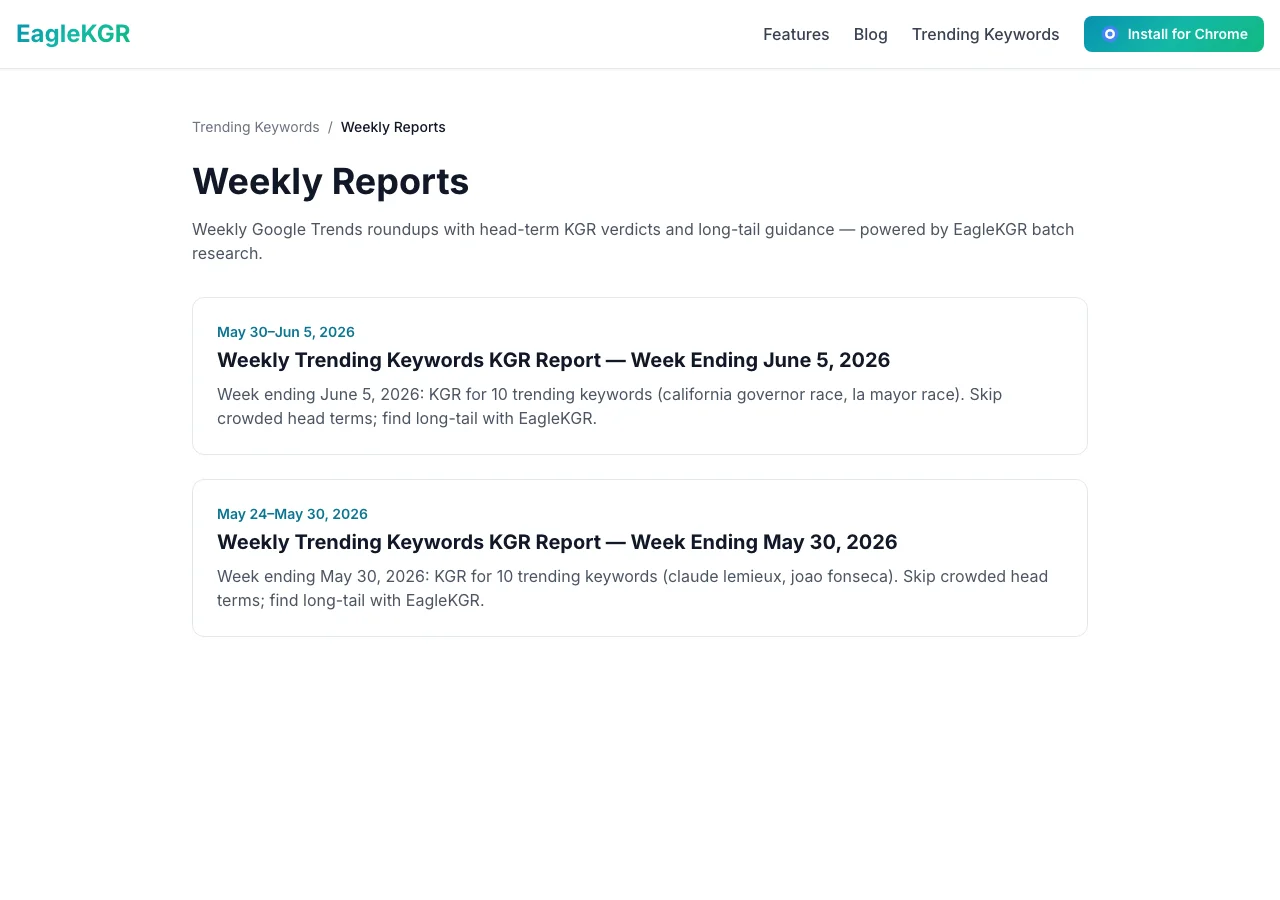
Task: Go to the Blog page
Action: click(870, 34)
